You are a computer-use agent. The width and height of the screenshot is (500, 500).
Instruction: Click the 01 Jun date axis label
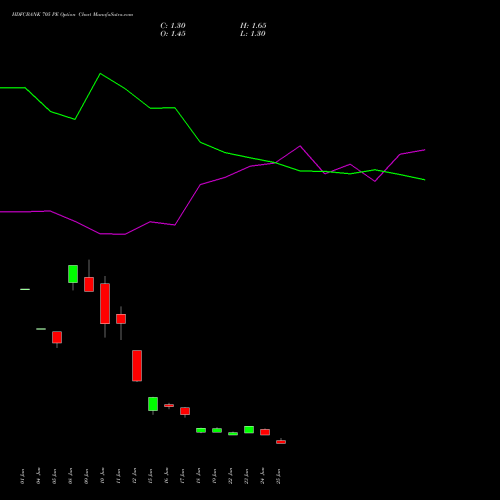click(22, 476)
